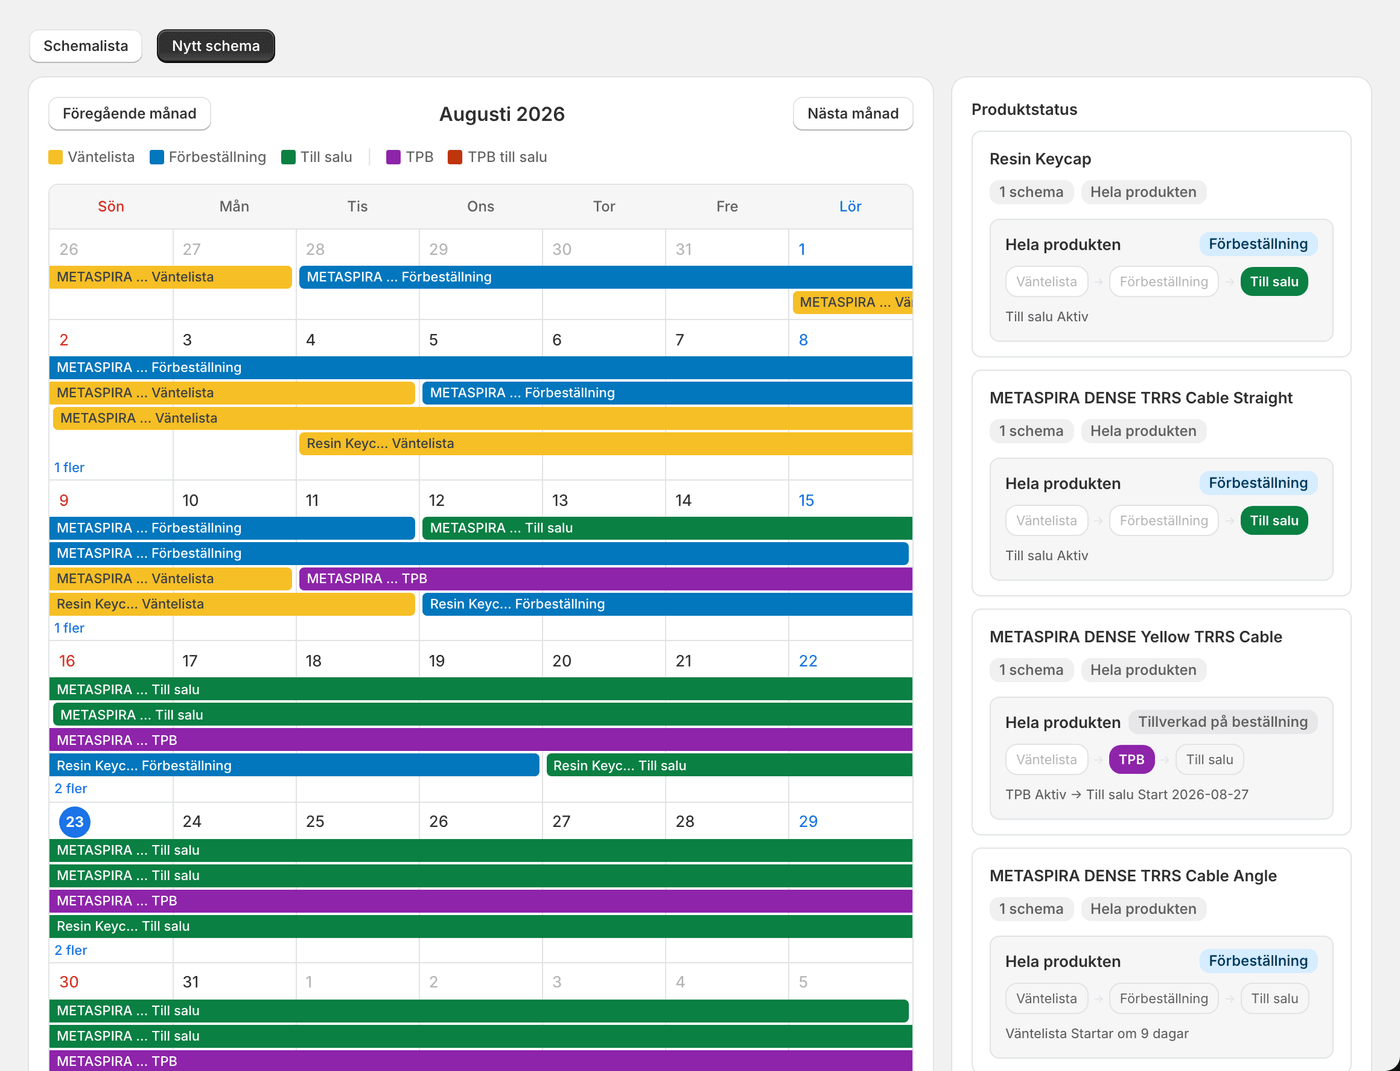Open Resin Keycap Förbeställning event starting August 12
The height and width of the screenshot is (1071, 1400).
668,604
